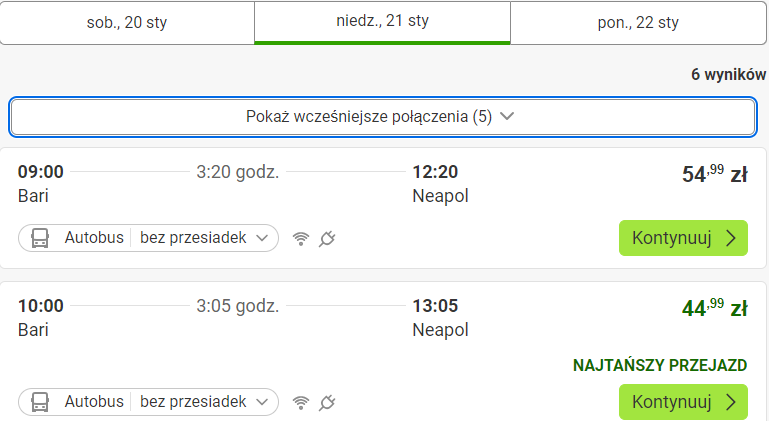Click the arrow icon in second Kontynuuj button
Viewport: 769px width, 421px height.
pyautogui.click(x=731, y=402)
